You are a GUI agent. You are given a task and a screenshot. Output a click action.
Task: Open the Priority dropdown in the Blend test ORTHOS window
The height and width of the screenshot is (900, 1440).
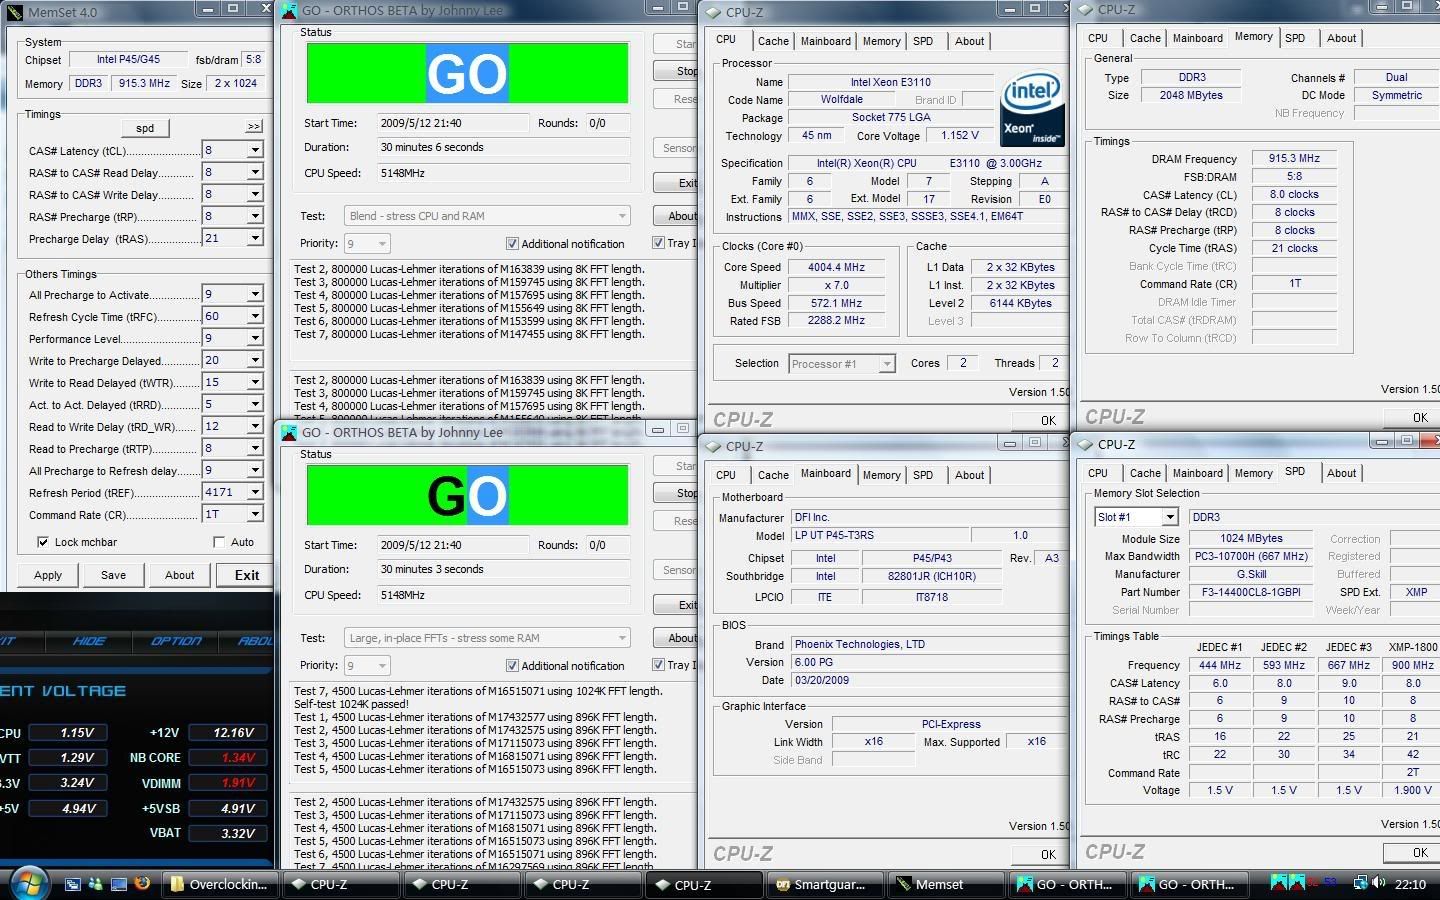click(x=380, y=244)
